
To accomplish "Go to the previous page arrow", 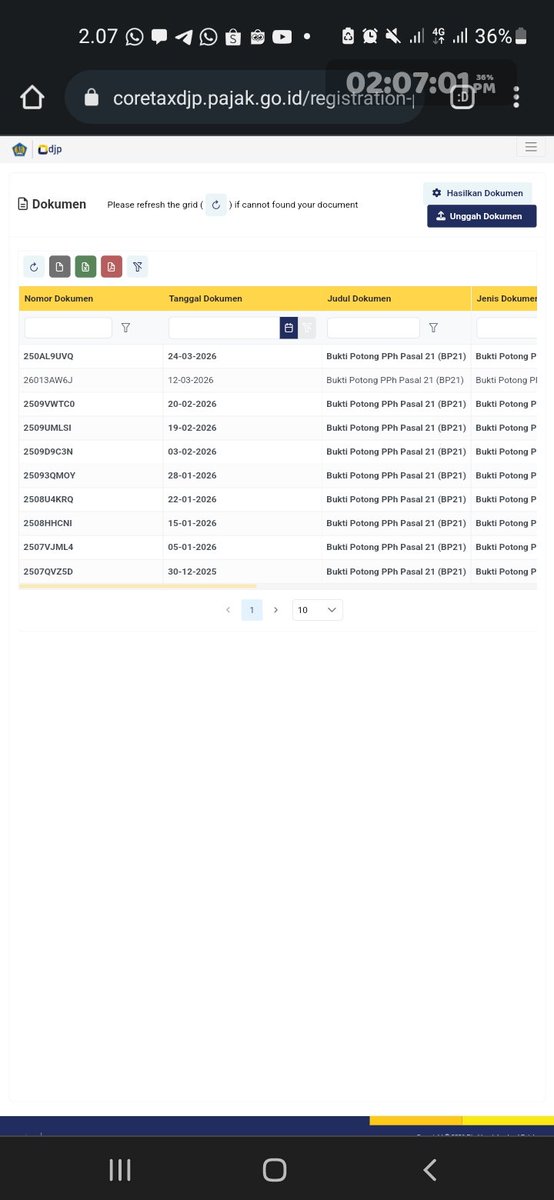I will pos(228,610).
